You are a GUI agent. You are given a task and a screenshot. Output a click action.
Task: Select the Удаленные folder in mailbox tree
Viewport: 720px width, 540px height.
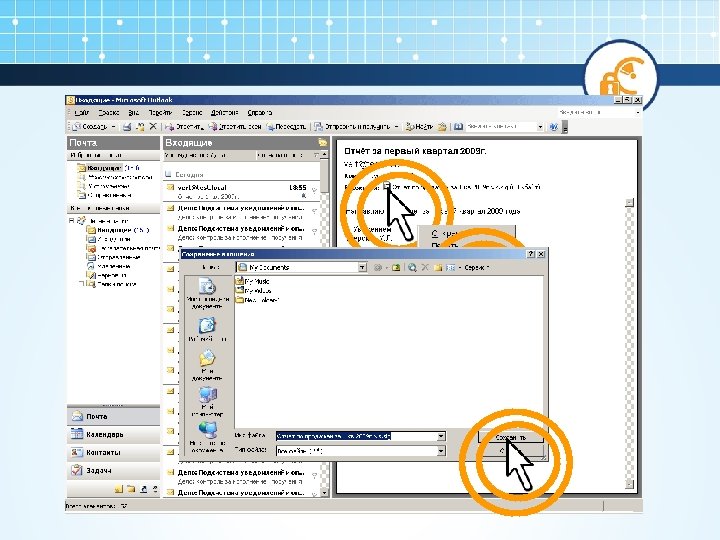tap(109, 266)
